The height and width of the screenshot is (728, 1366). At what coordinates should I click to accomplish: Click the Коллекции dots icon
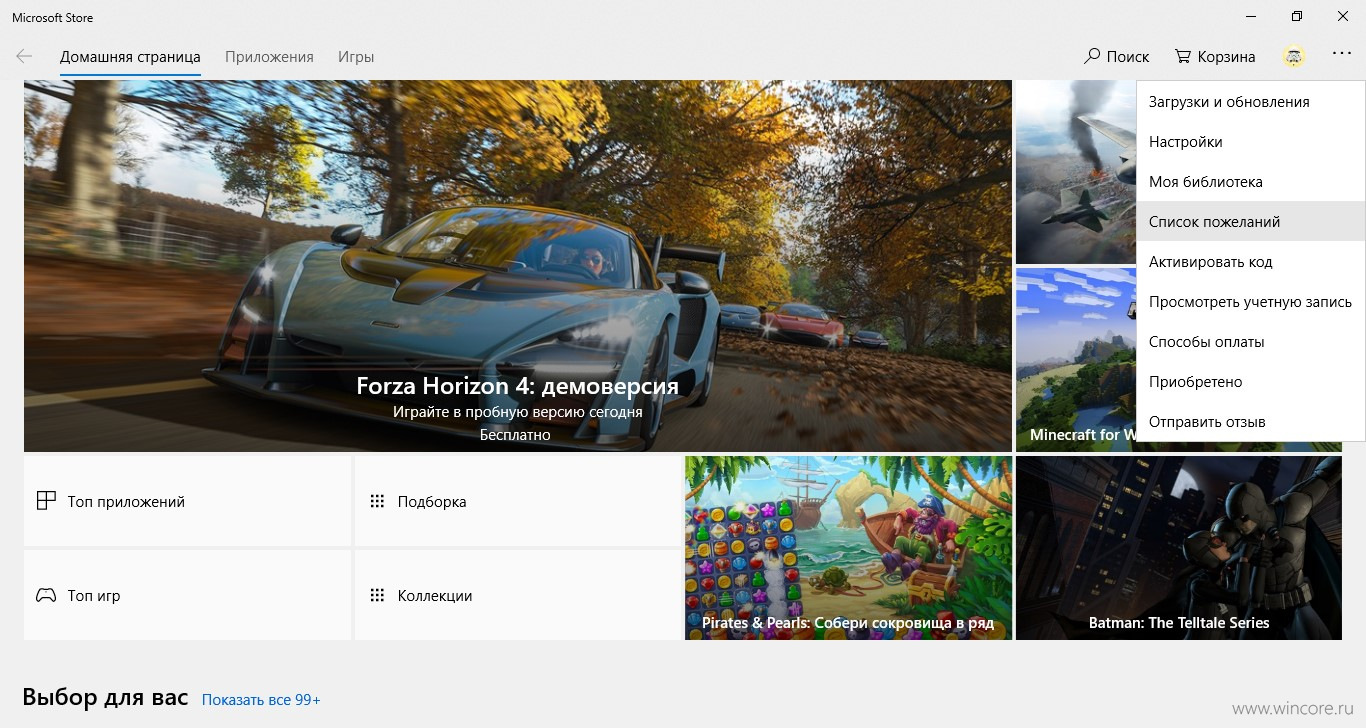pos(377,595)
